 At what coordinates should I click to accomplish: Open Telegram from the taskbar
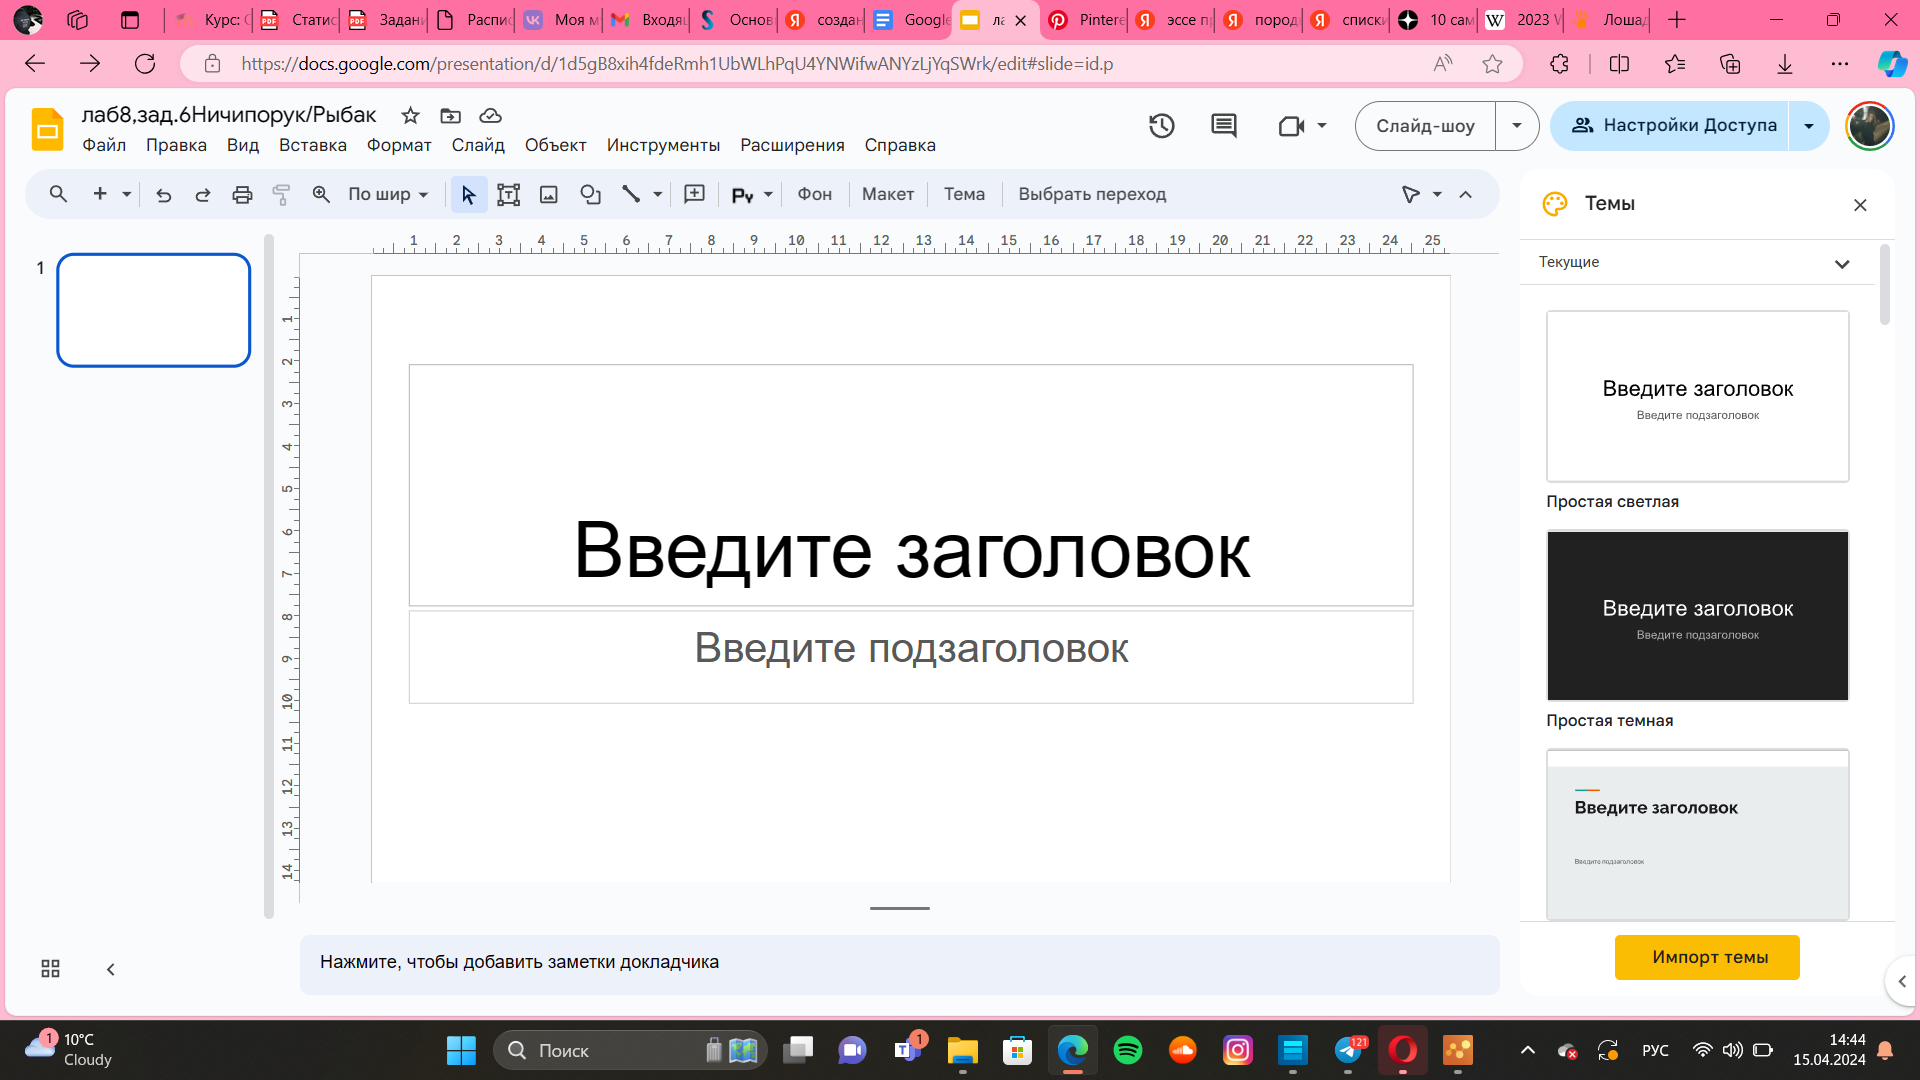pyautogui.click(x=1348, y=1050)
